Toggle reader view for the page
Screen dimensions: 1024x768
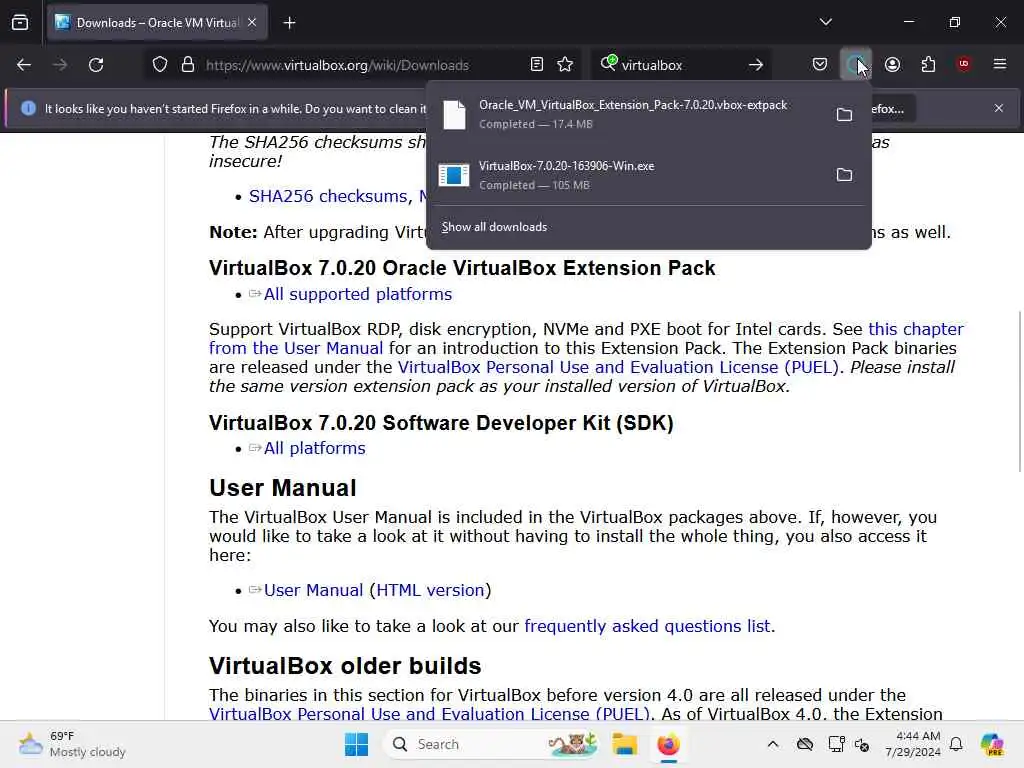pos(537,65)
